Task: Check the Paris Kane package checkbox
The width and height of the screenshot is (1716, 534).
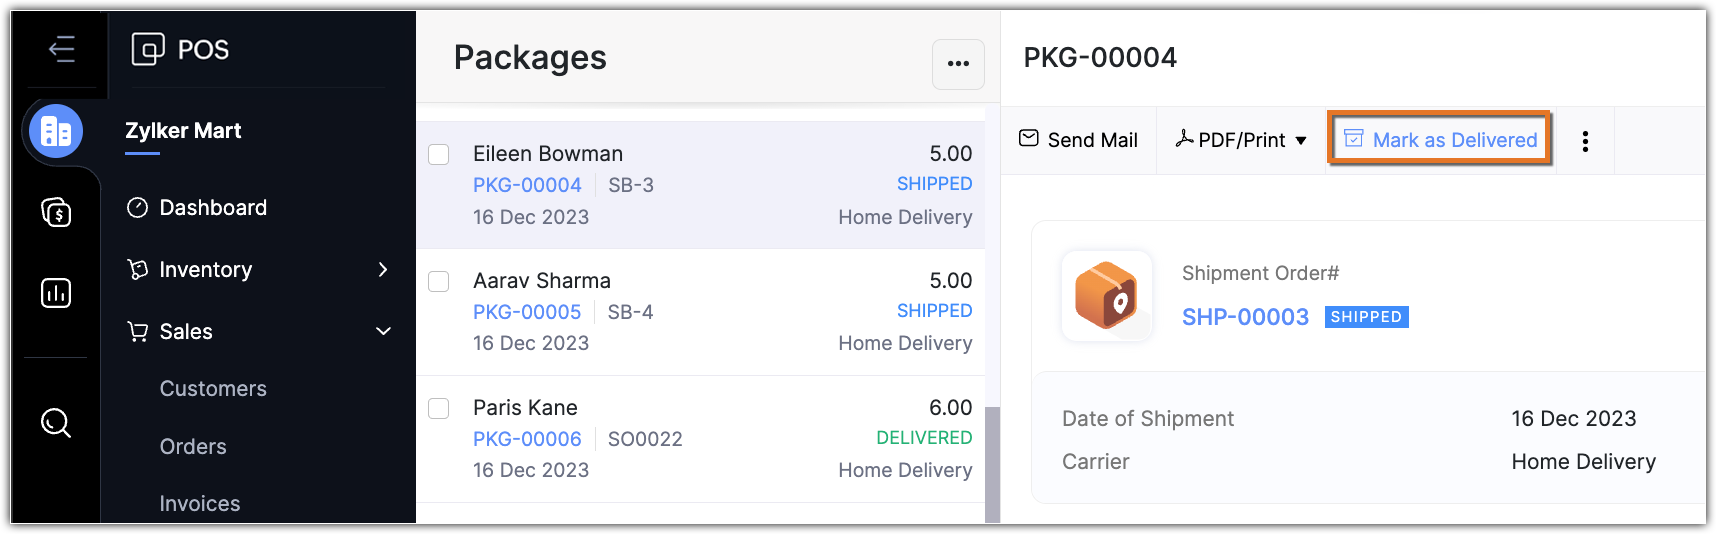Action: tap(438, 408)
